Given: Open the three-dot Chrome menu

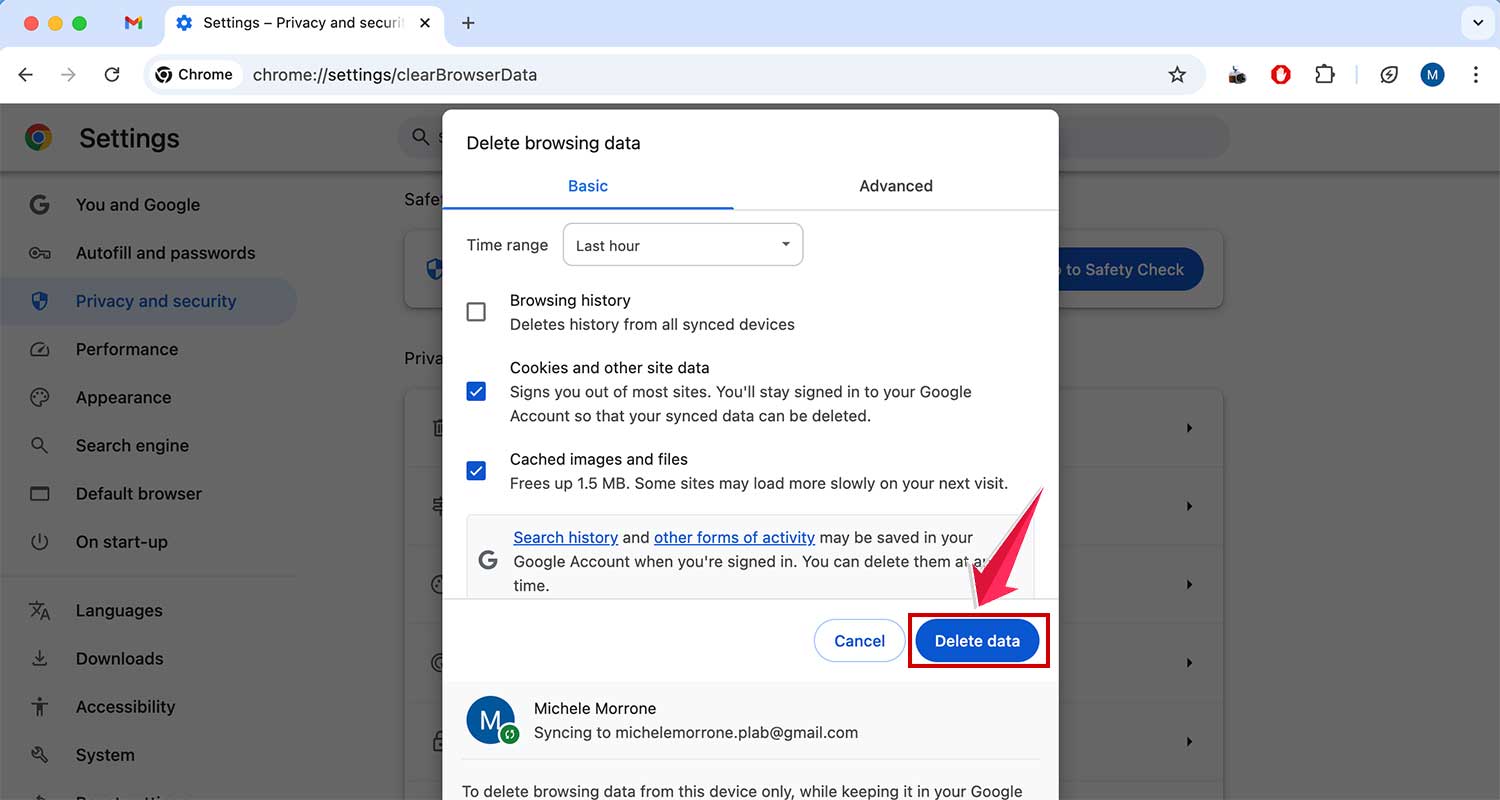Looking at the screenshot, I should 1476,74.
